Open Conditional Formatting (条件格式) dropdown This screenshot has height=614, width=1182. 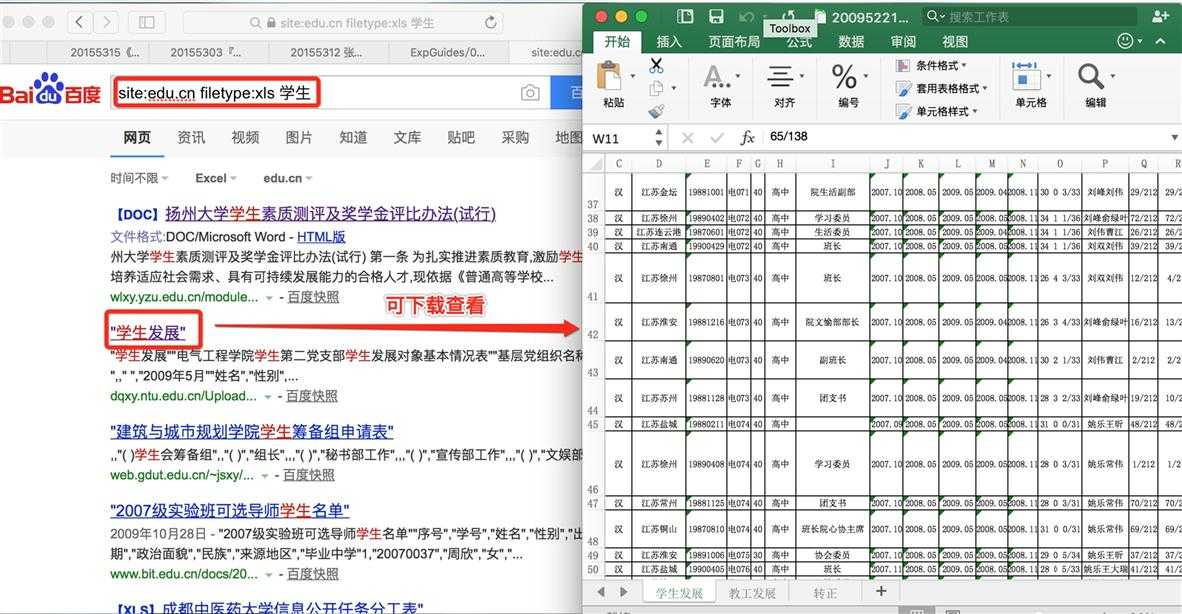pos(932,66)
